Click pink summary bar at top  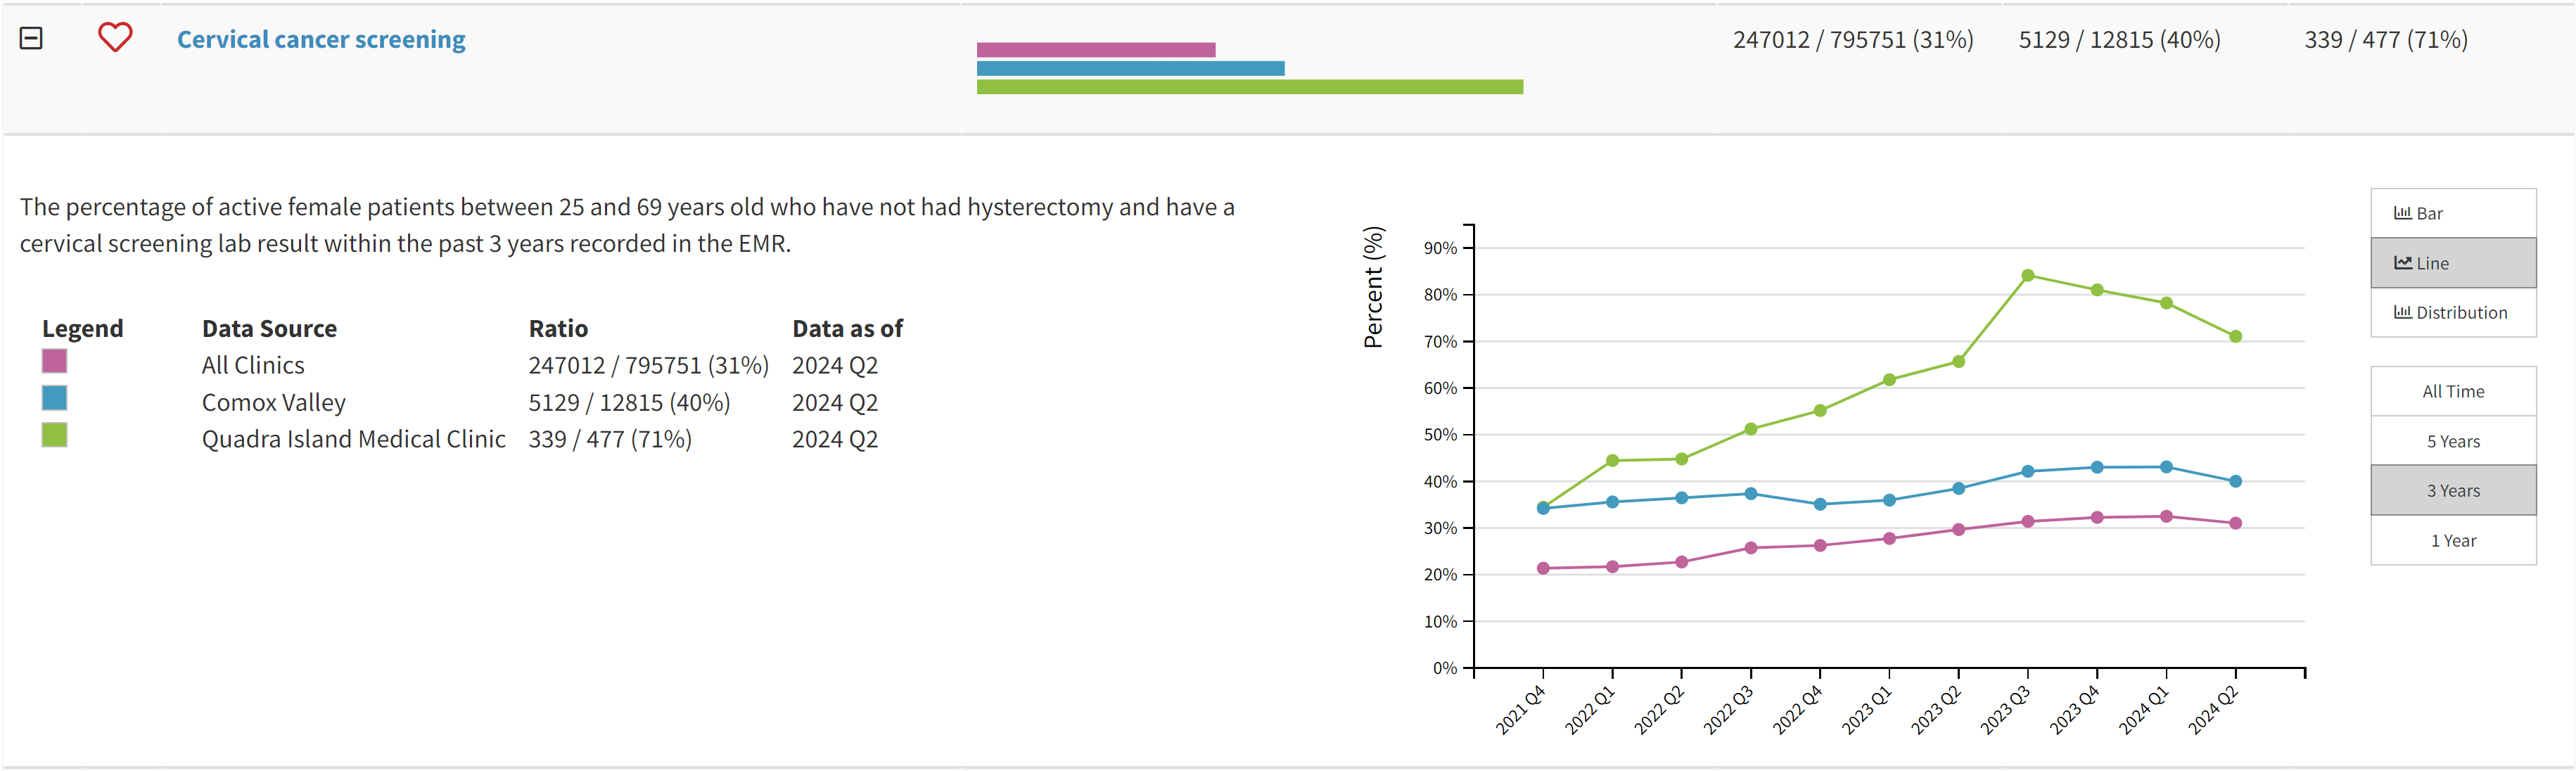(x=1095, y=50)
